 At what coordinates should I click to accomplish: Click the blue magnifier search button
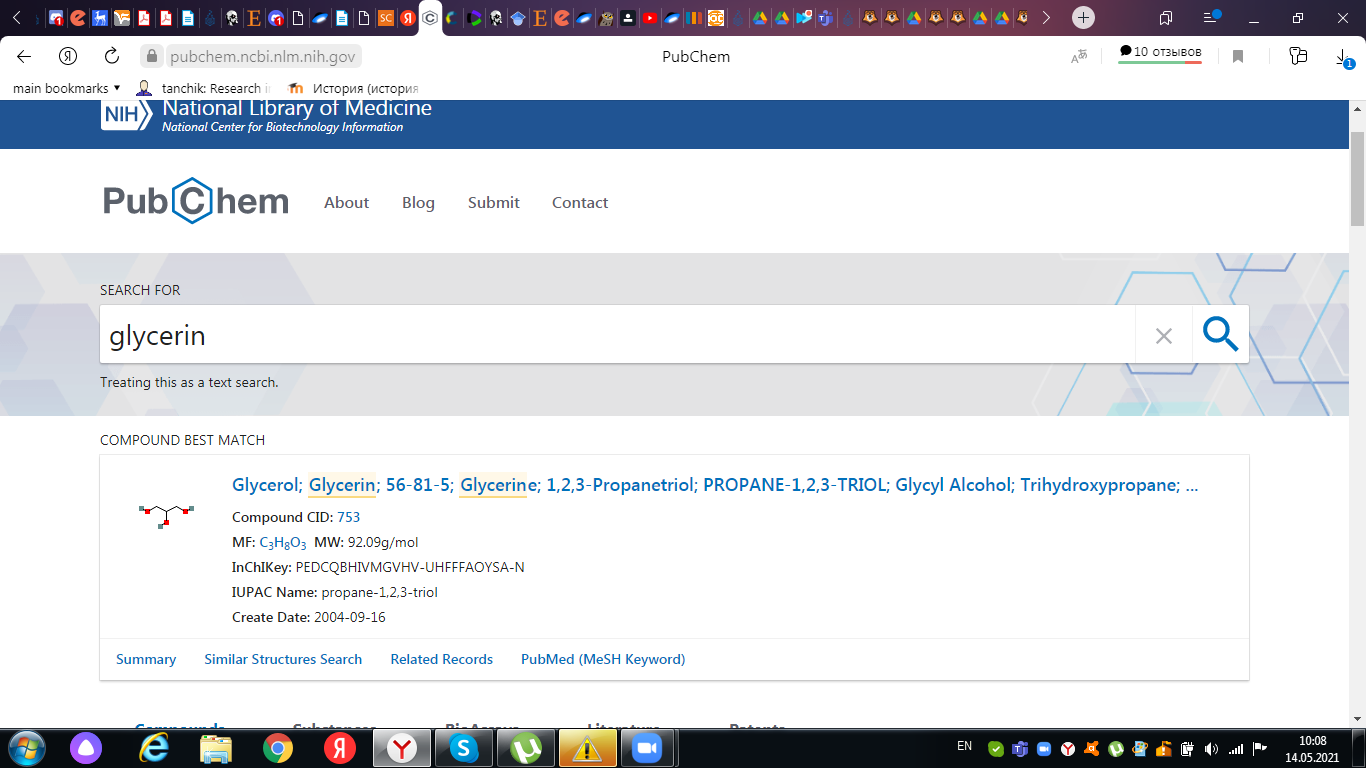(x=1221, y=335)
